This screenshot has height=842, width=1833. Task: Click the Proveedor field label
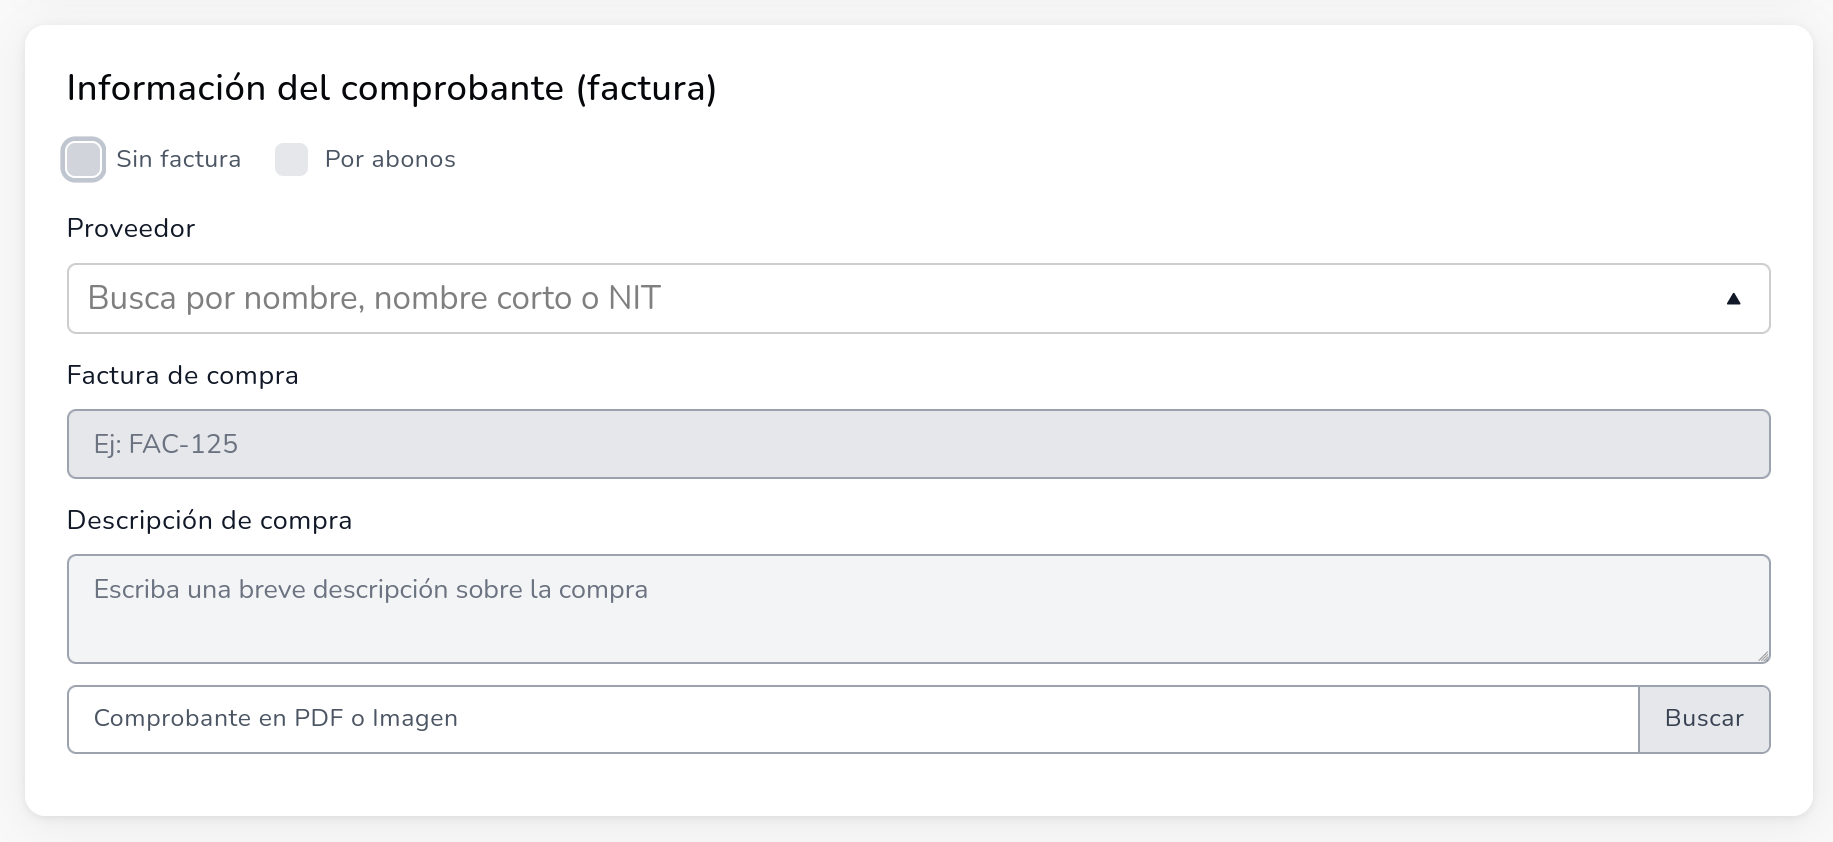(130, 228)
